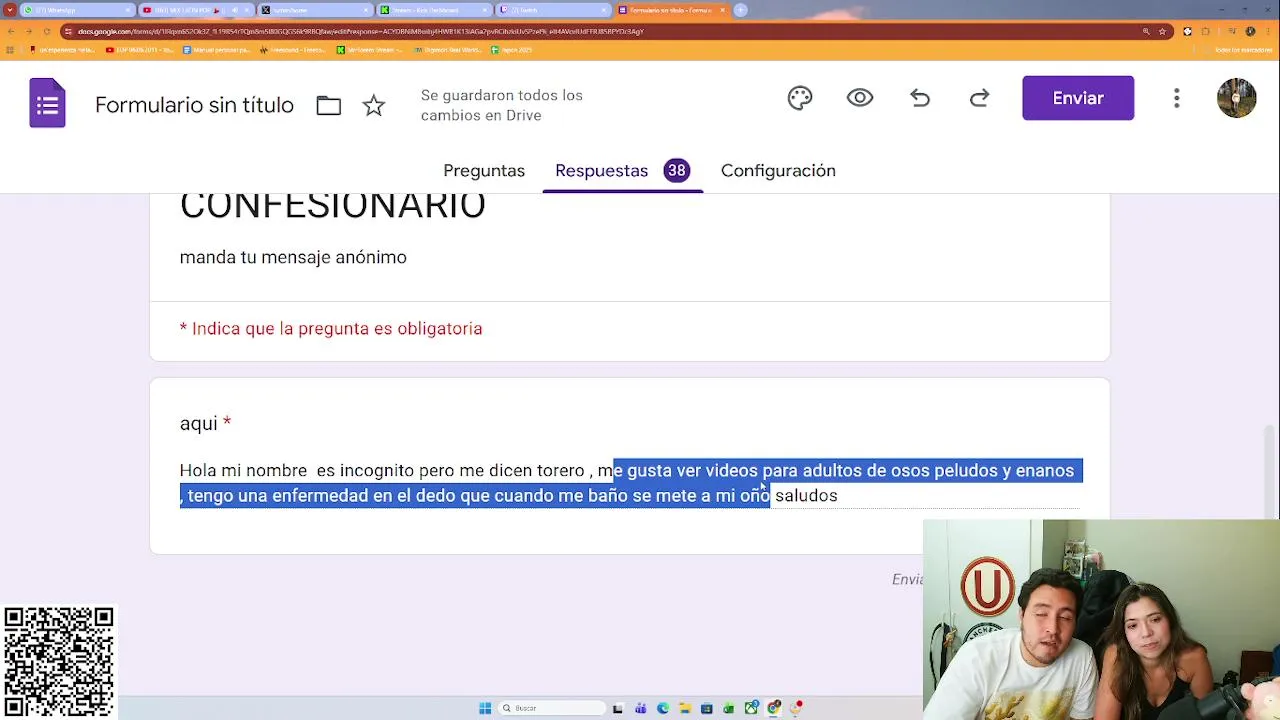Switch to the Twitch browser tab
The height and width of the screenshot is (720, 1280).
[x=553, y=10]
